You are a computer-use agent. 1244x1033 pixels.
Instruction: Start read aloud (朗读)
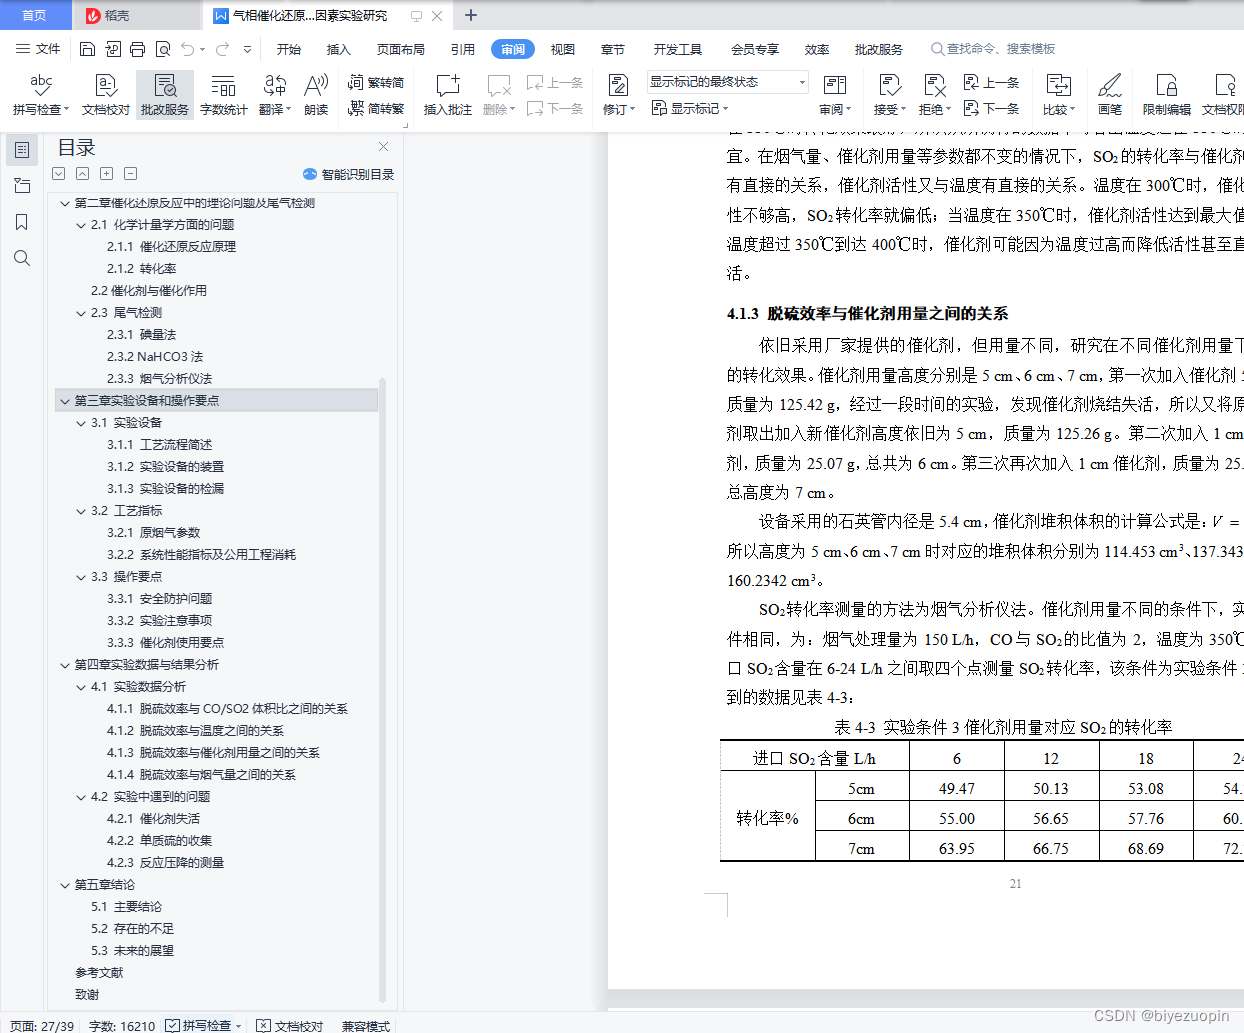pos(316,95)
